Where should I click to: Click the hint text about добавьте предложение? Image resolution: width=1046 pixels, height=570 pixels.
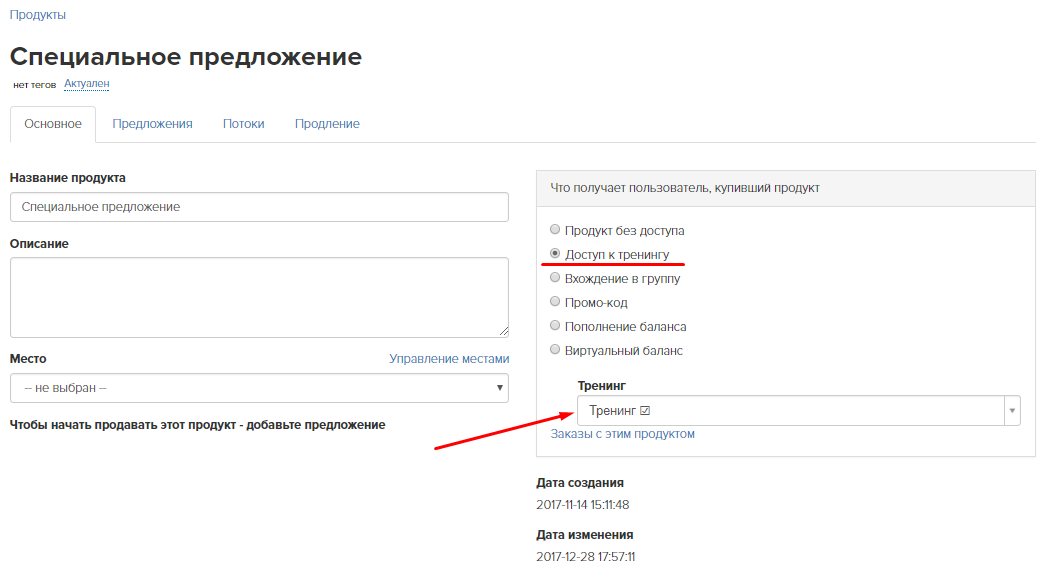197,425
